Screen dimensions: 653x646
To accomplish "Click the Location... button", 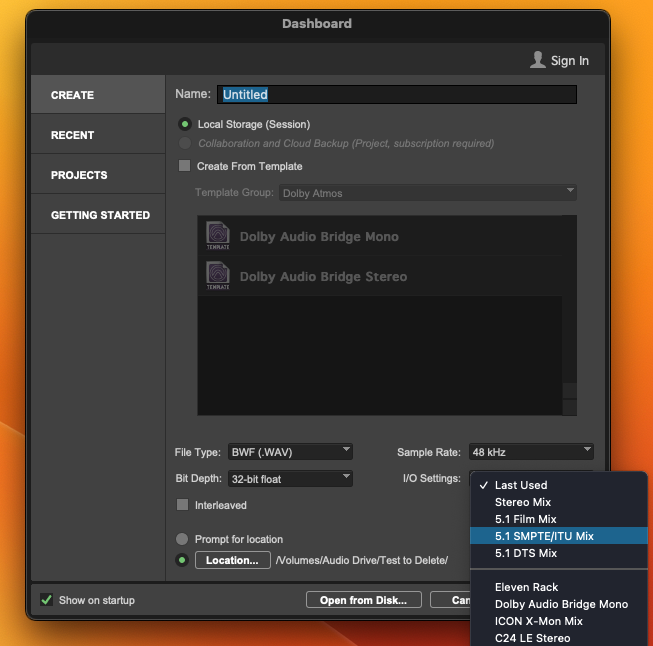I will point(232,560).
